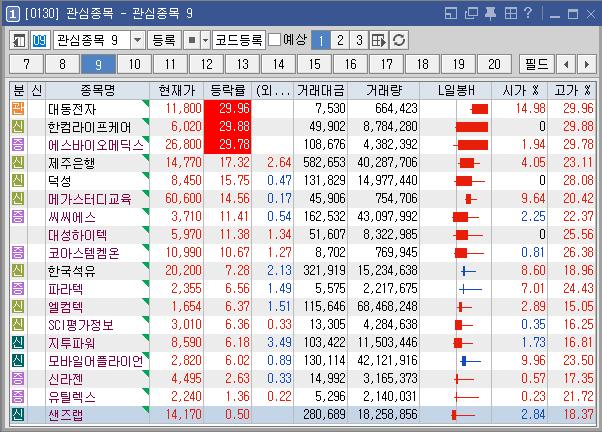Viewport: 602px width, 432px height.
Task: Select the SCI평가정보 stock name
Action: coord(81,325)
